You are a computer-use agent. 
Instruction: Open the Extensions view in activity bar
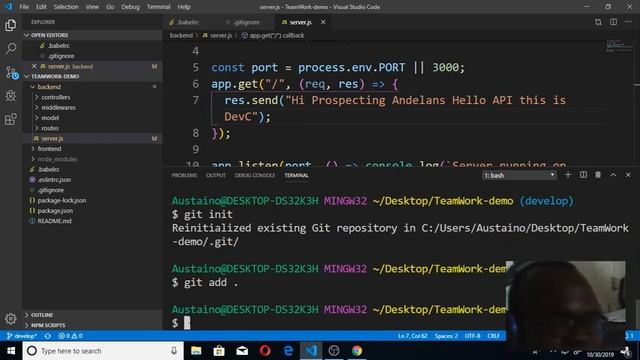(x=11, y=119)
